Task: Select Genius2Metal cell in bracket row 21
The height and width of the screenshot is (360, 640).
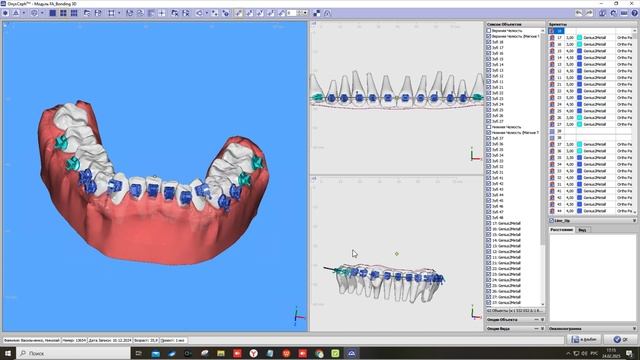Action: click(595, 84)
